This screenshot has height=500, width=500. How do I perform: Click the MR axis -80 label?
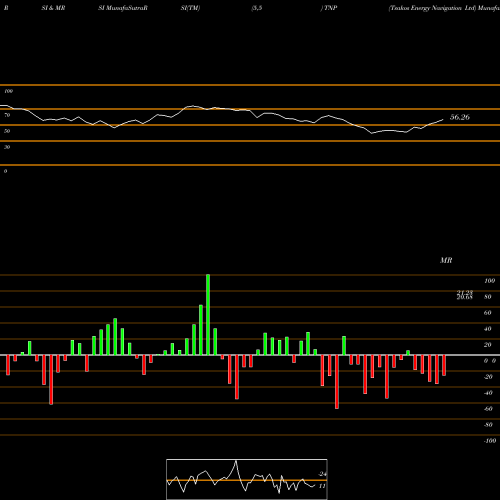point(488,425)
